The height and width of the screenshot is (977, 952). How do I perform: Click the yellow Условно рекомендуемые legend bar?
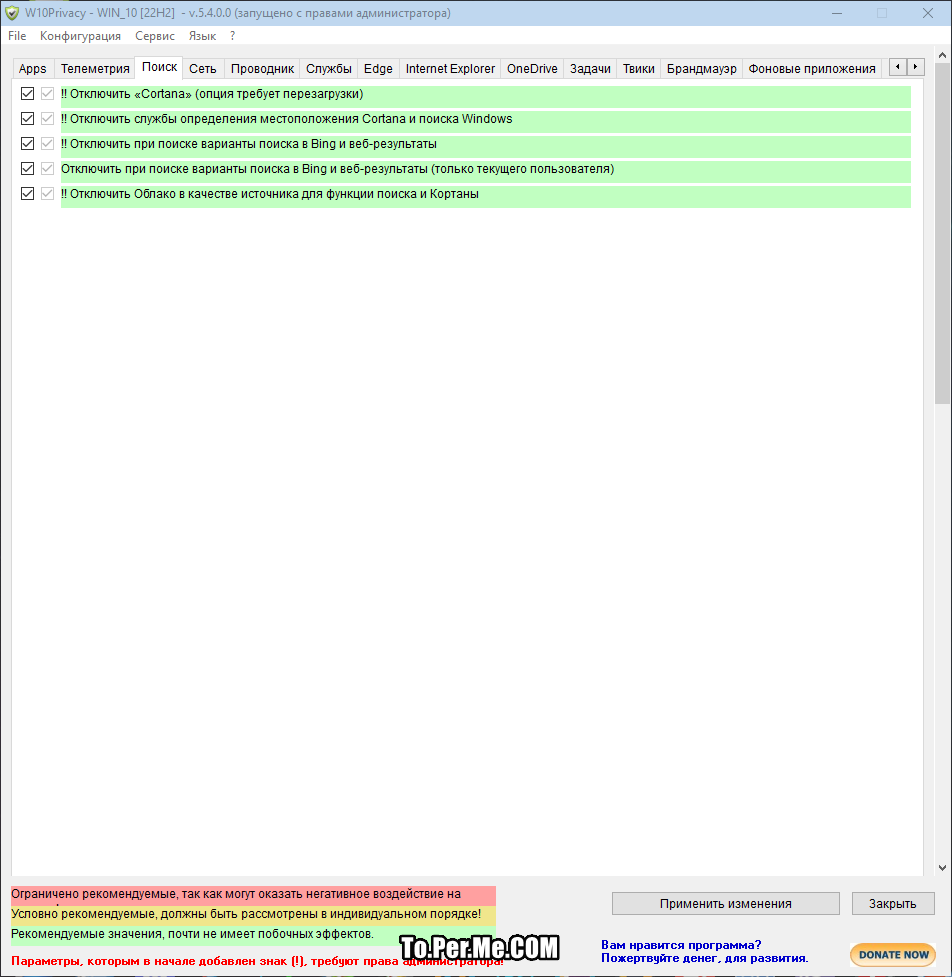254,915
